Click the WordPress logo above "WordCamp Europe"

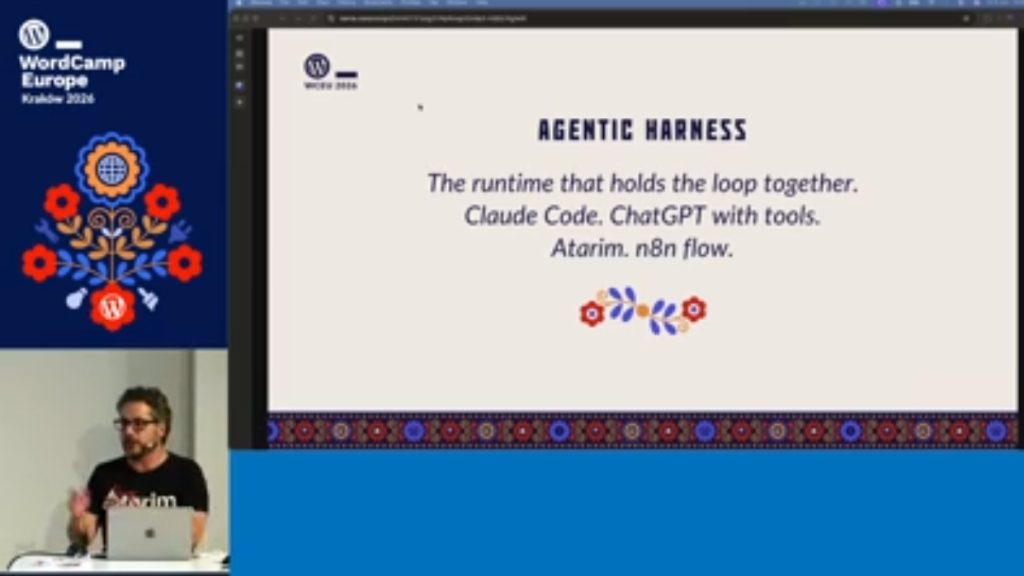[x=34, y=34]
